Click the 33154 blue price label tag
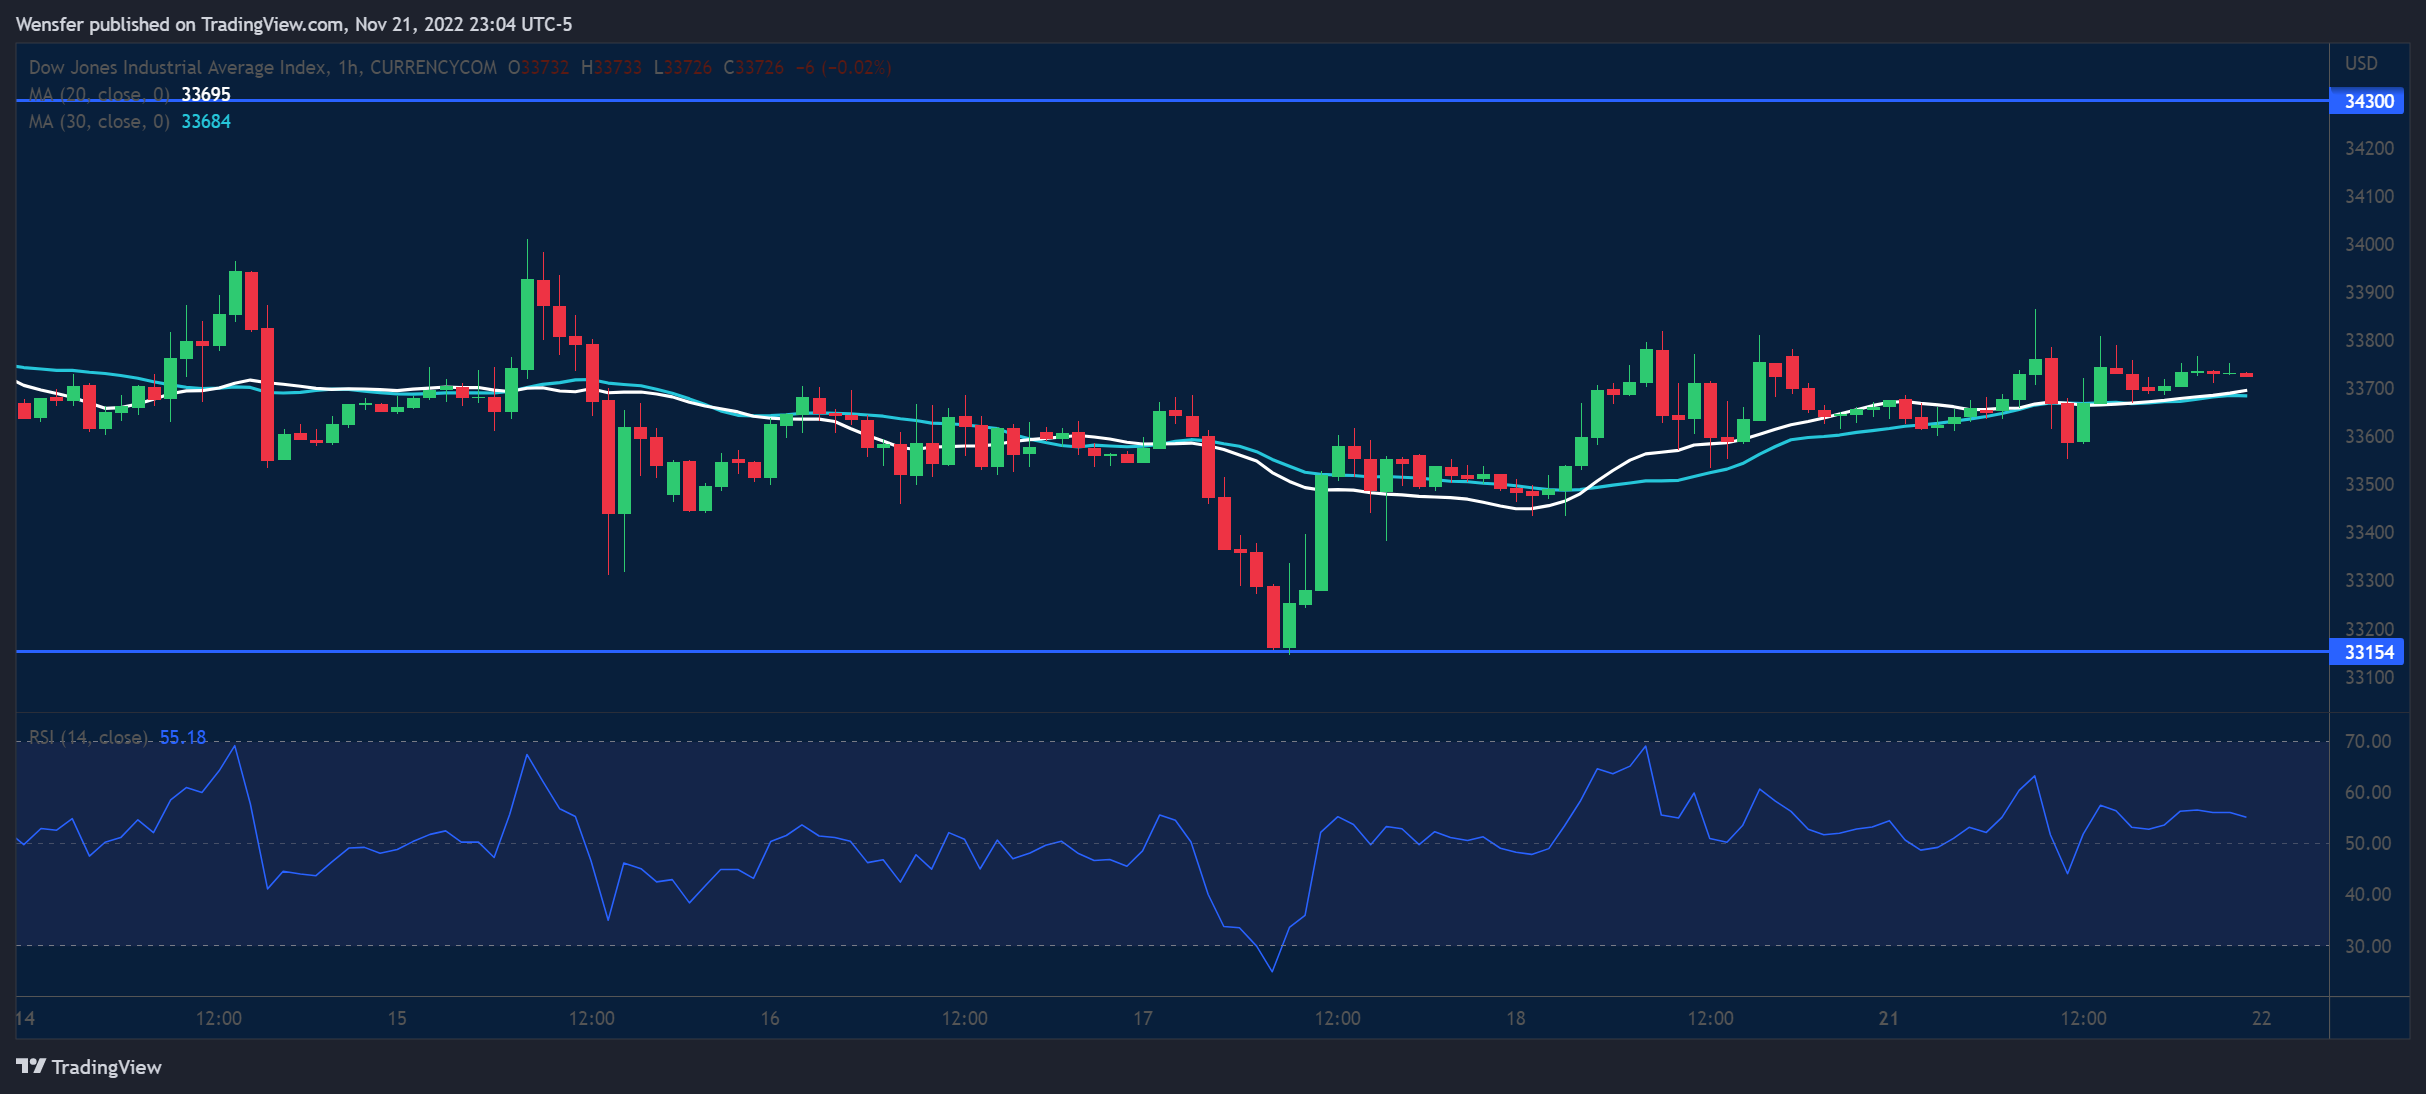 tap(2367, 652)
